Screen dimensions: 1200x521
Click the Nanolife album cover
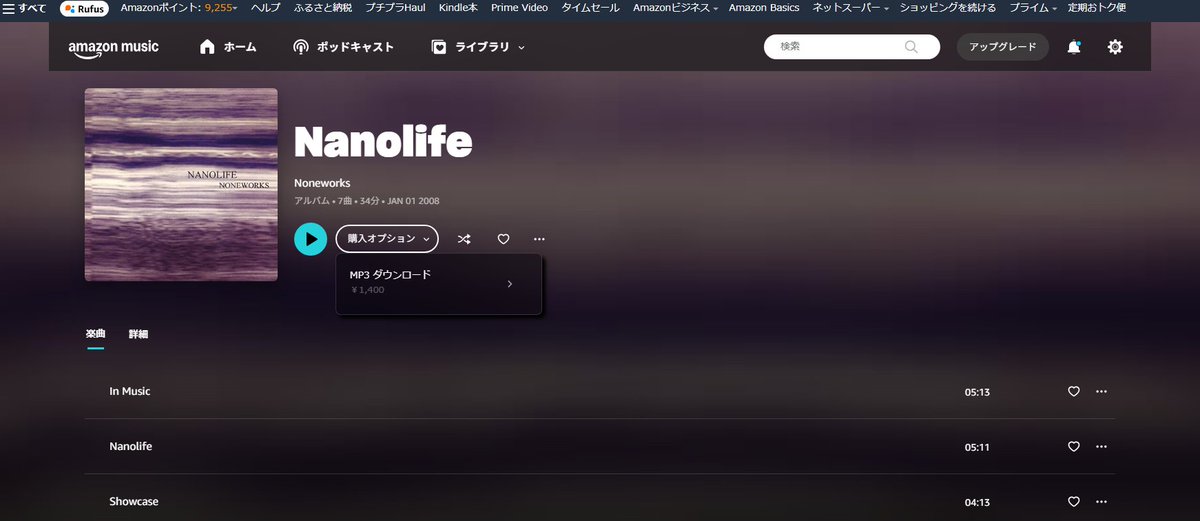[x=181, y=185]
